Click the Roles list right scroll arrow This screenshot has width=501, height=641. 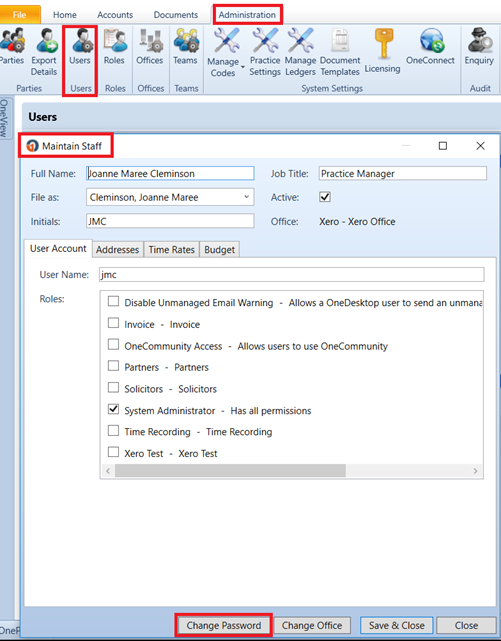[x=475, y=471]
